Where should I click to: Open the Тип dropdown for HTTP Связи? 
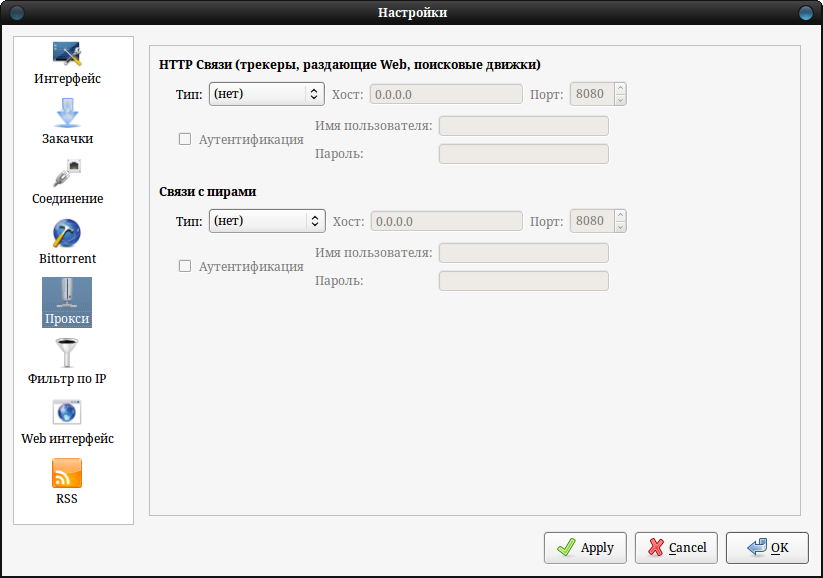267,94
